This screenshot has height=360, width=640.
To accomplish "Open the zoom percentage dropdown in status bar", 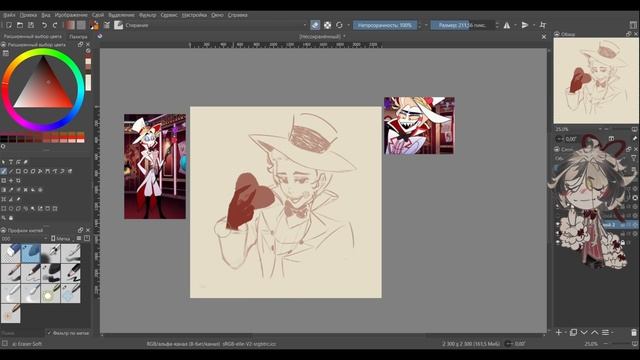I will point(591,344).
